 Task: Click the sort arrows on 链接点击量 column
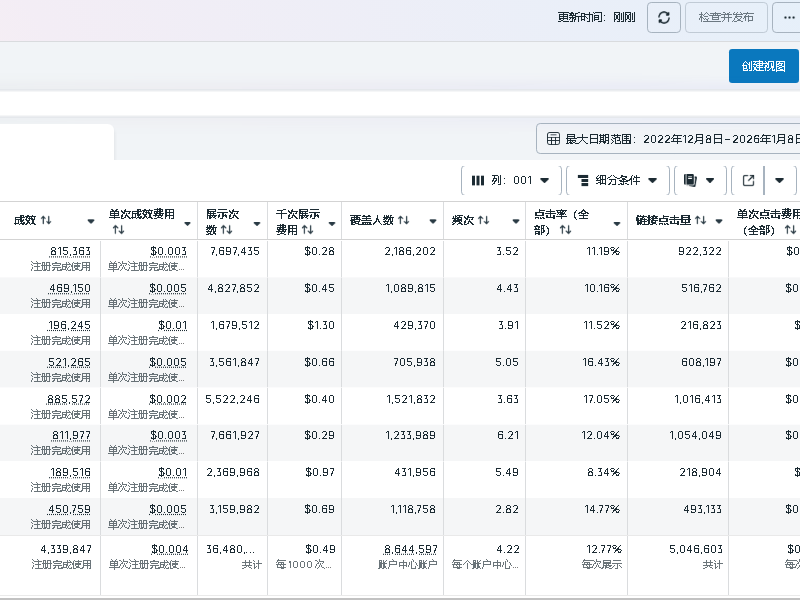click(700, 218)
